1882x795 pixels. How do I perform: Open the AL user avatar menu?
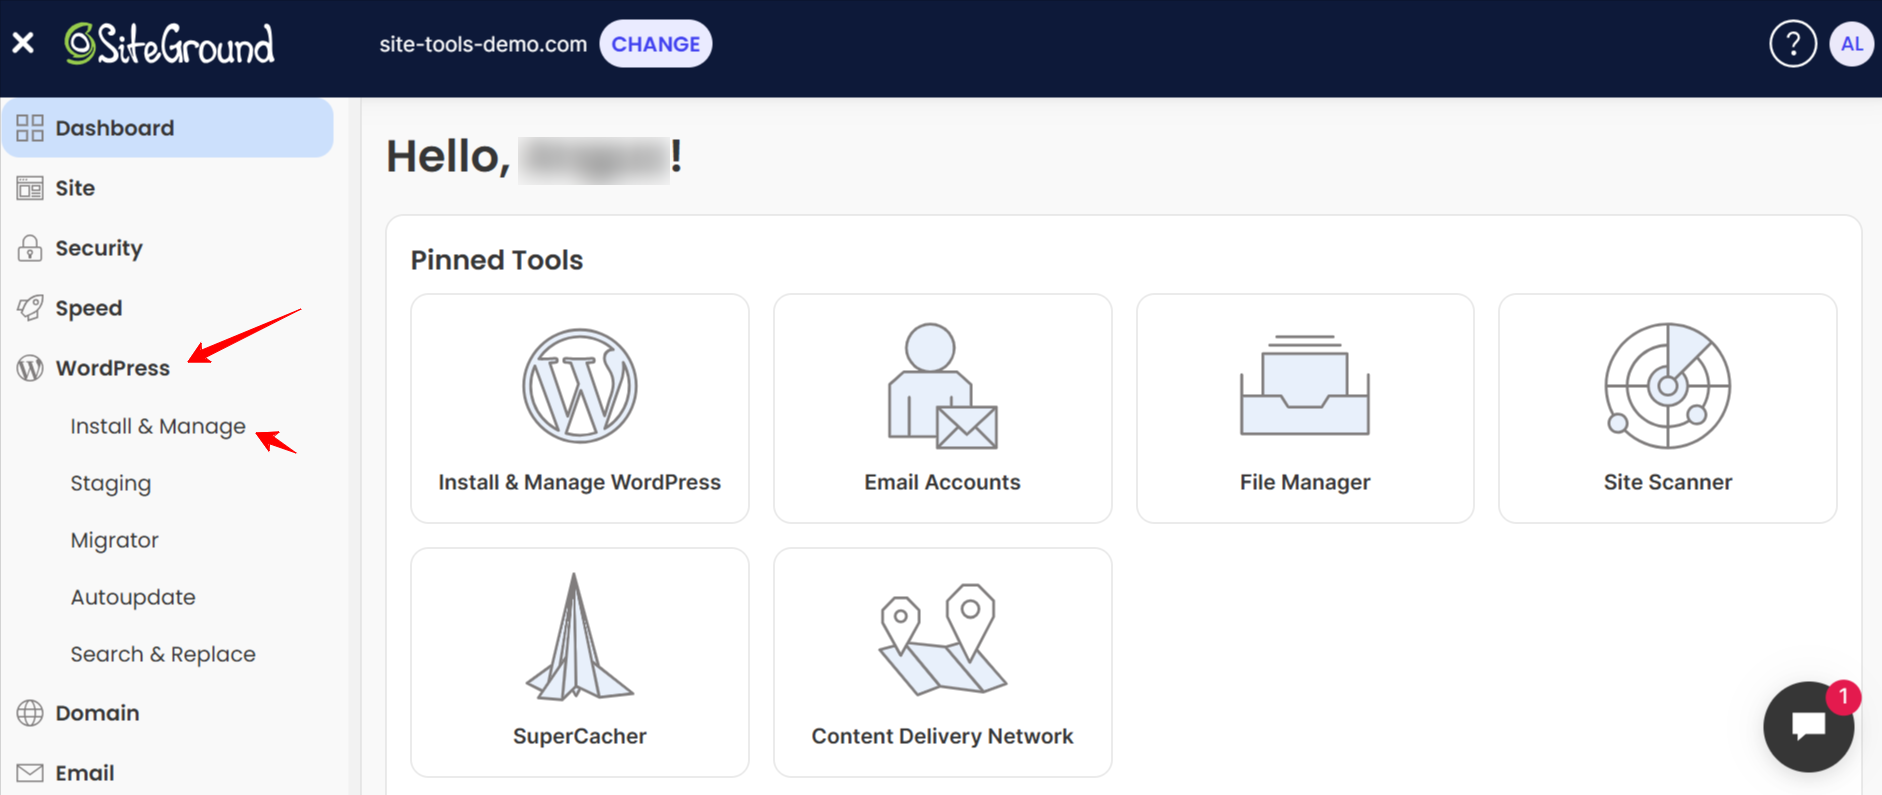1851,44
